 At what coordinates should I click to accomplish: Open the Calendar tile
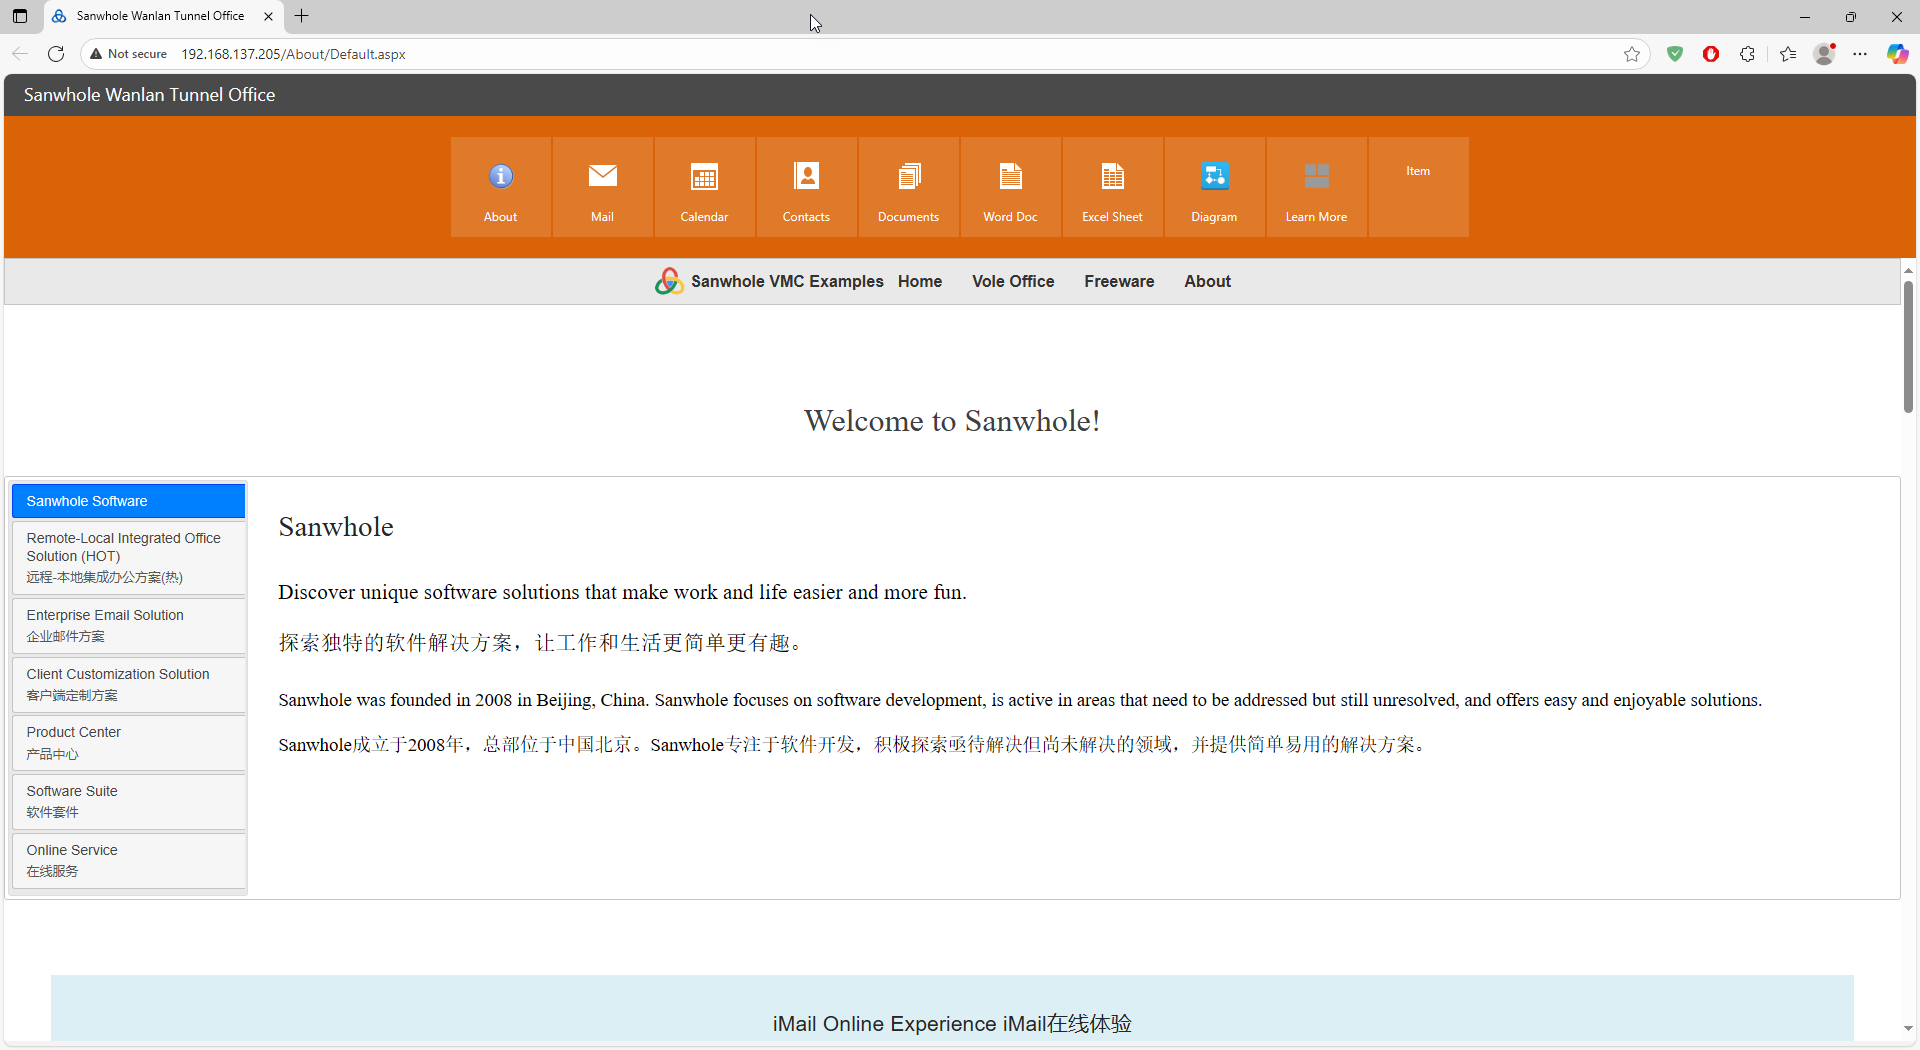click(x=704, y=187)
